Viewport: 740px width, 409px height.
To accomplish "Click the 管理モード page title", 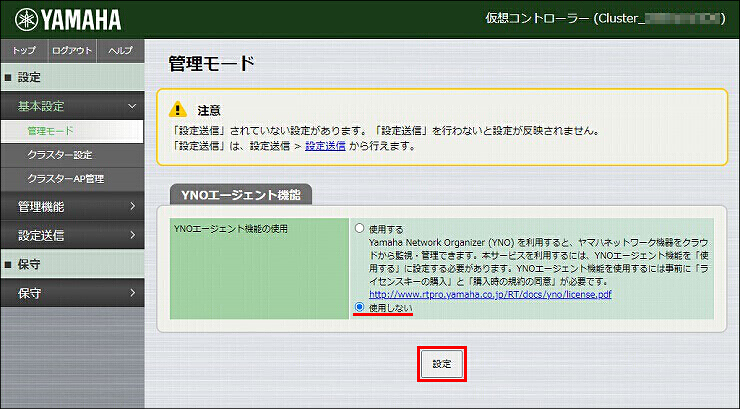I will 211,64.
